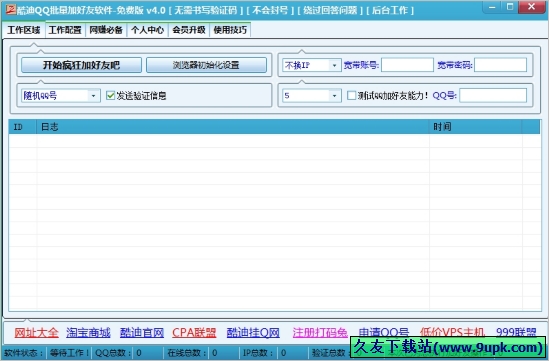Open the 酷迪挂Q网 link
Image resolution: width=549 pixels, height=361 pixels.
tap(253, 333)
